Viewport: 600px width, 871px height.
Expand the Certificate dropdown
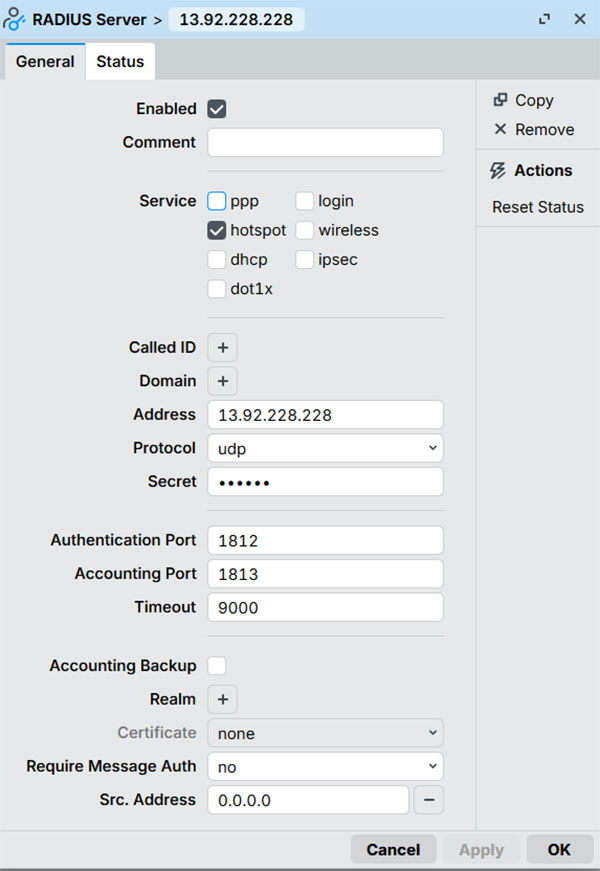pos(325,733)
